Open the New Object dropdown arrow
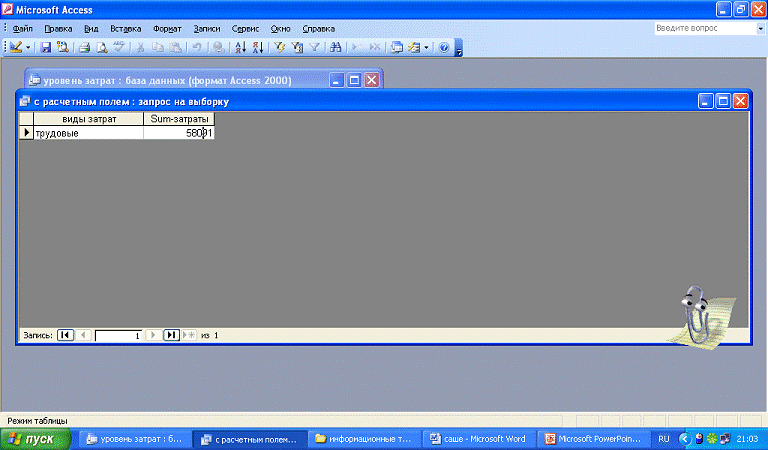 pyautogui.click(x=427, y=47)
